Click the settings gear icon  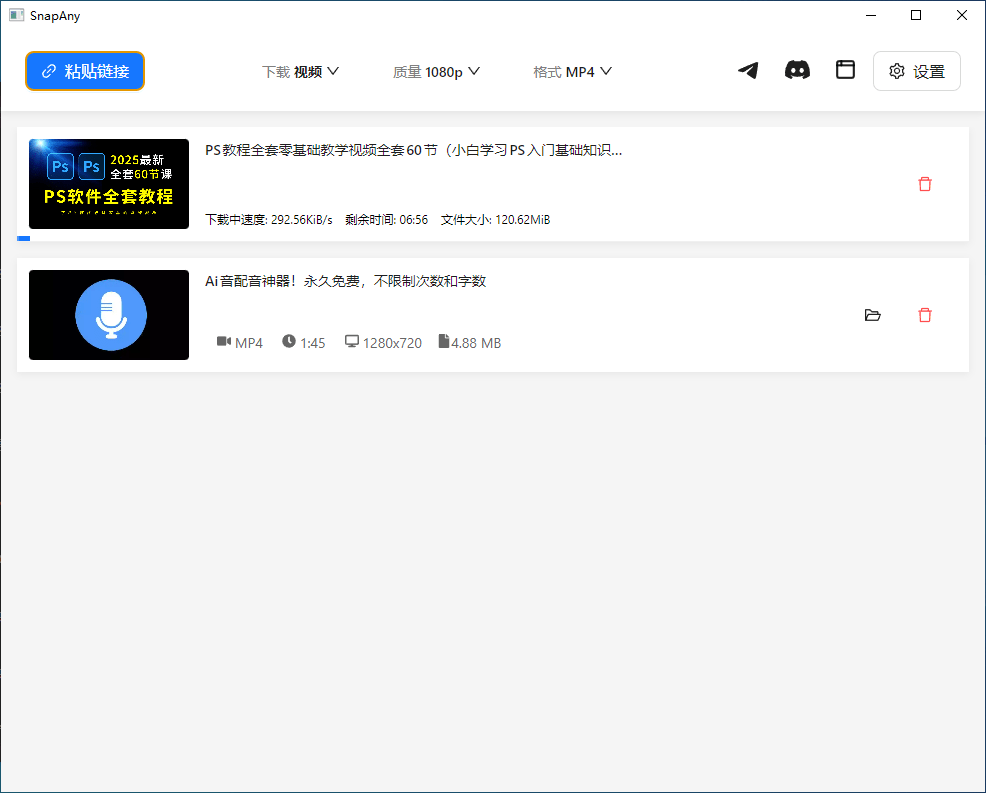point(897,71)
